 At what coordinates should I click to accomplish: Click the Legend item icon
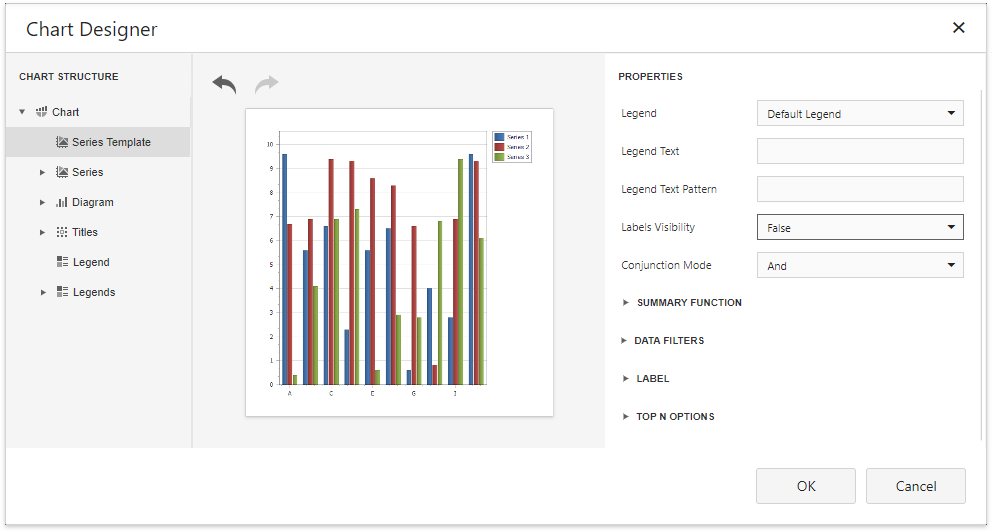[62, 262]
